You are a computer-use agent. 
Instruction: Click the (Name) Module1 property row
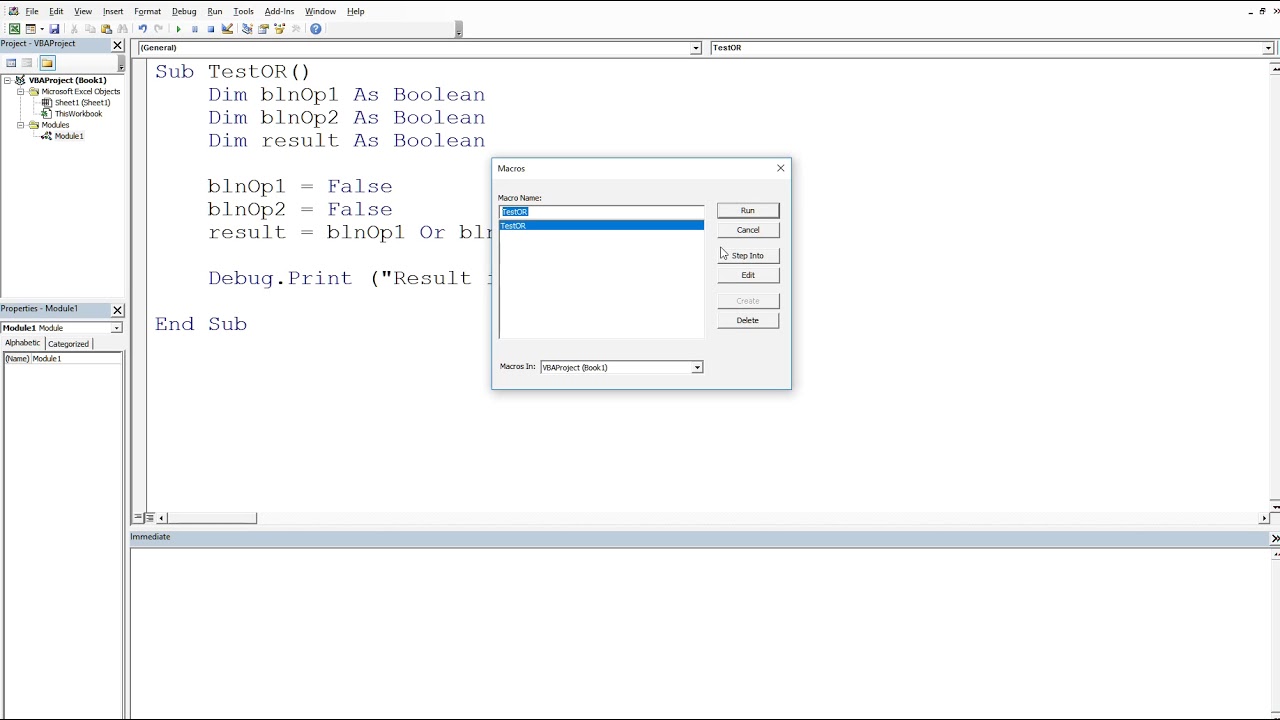click(63, 358)
